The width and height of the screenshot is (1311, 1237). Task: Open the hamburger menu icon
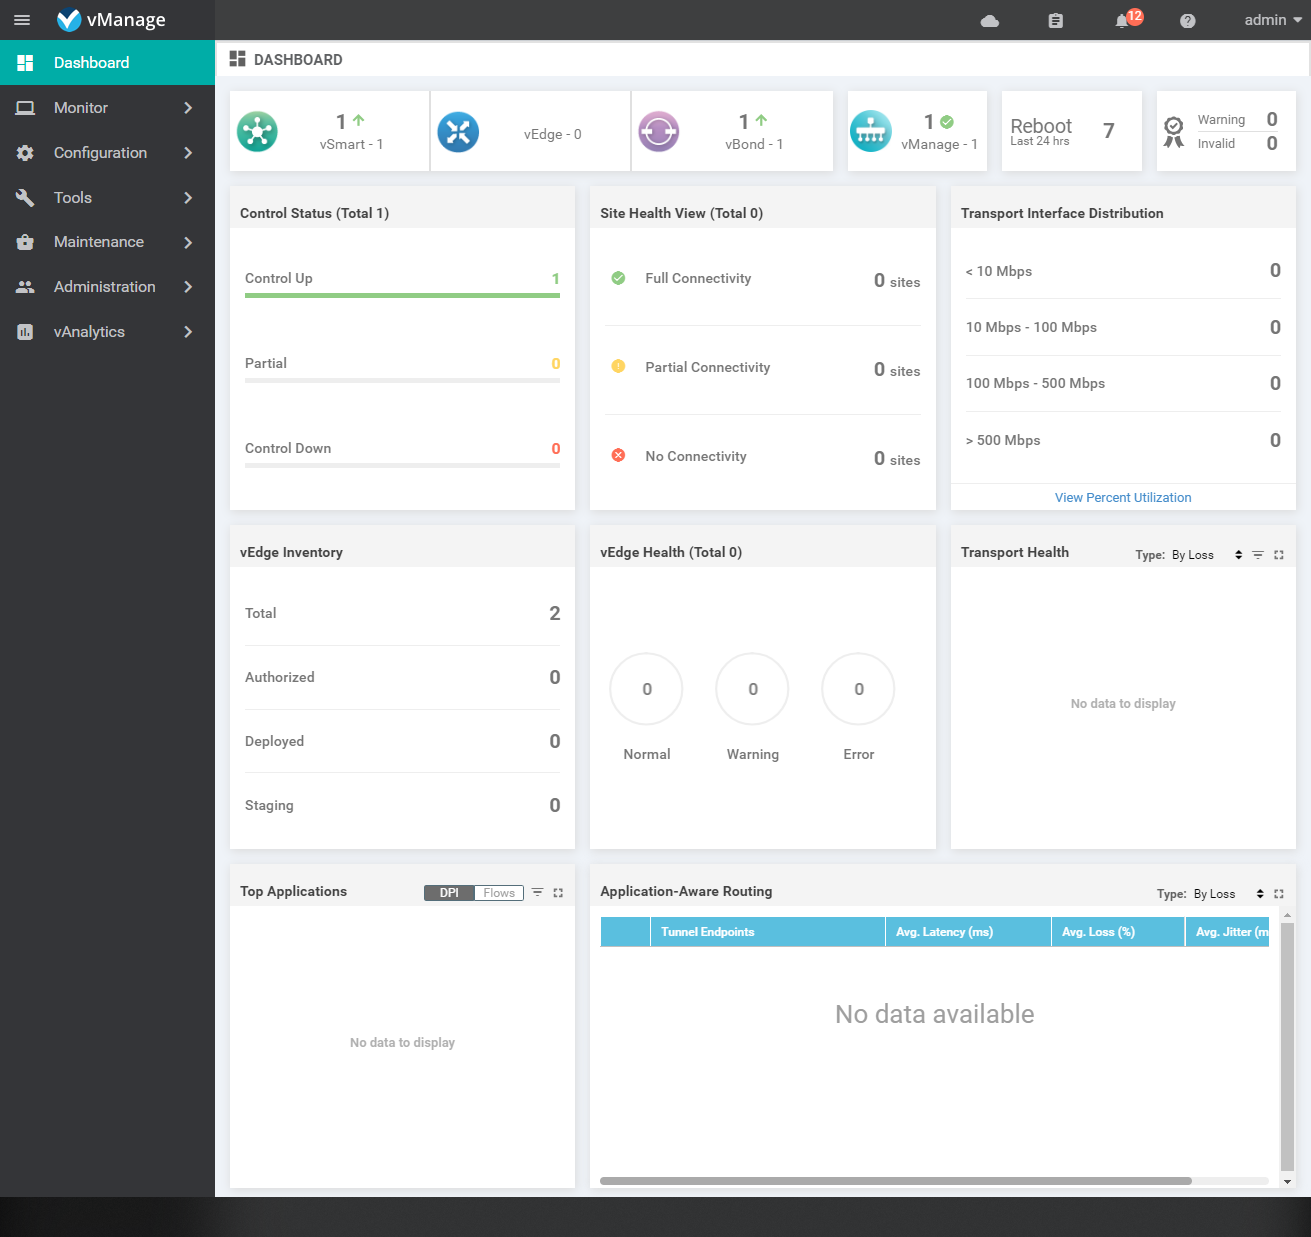pos(22,20)
